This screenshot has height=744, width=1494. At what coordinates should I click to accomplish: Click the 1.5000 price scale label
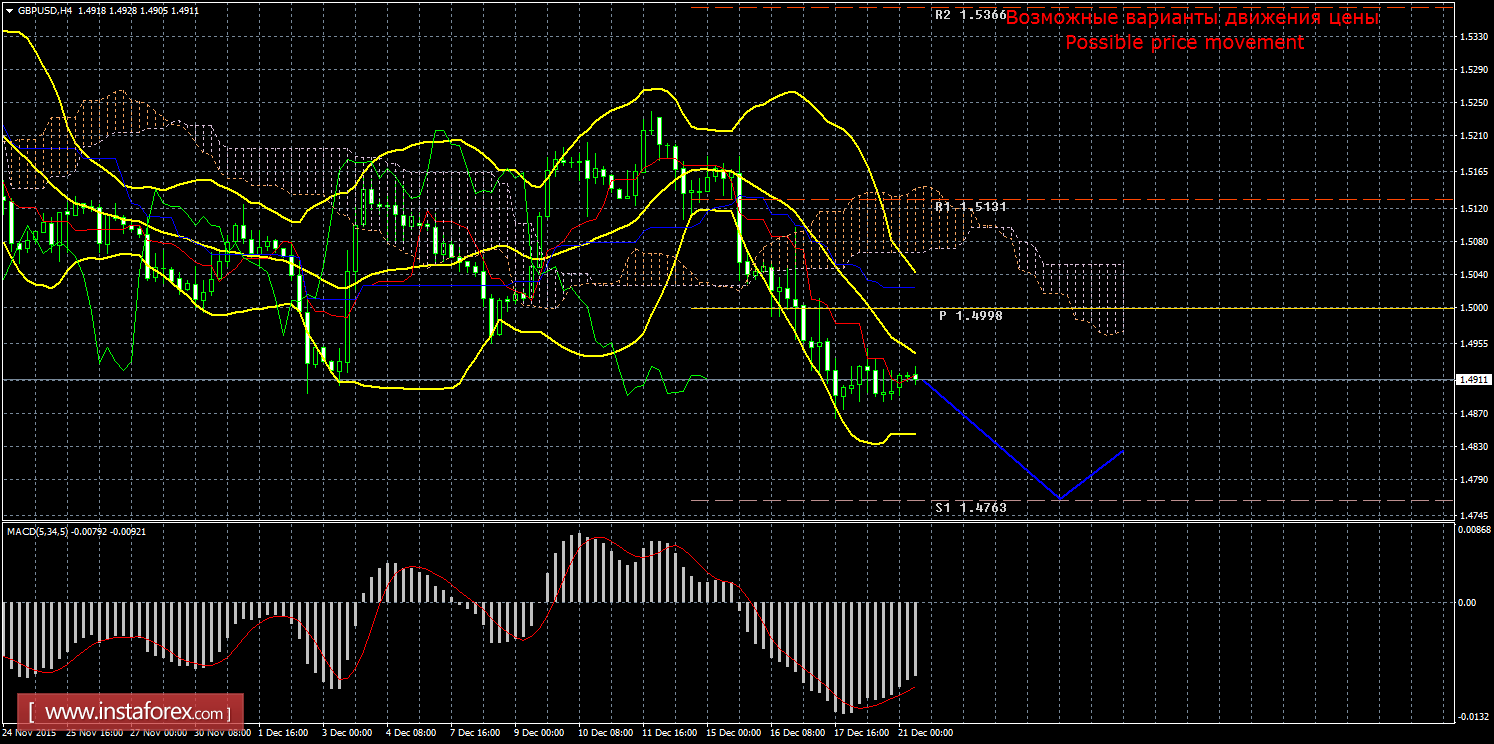1471,308
